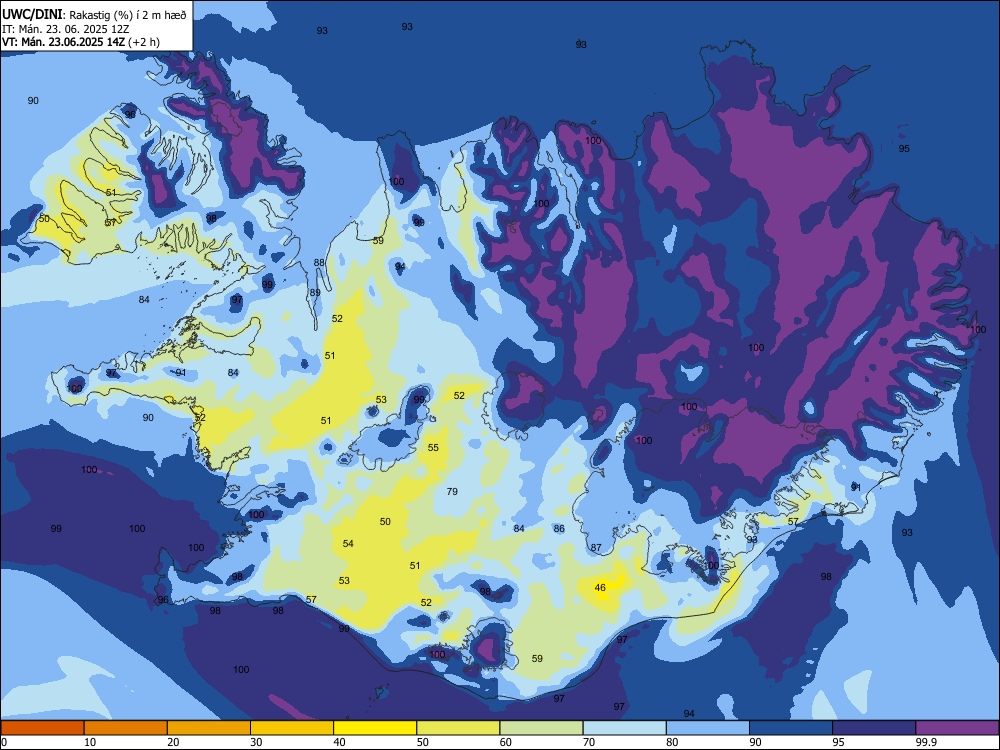Image resolution: width=1000 pixels, height=750 pixels.
Task: Click the humidity value 89 on the map
Action: (x=315, y=293)
